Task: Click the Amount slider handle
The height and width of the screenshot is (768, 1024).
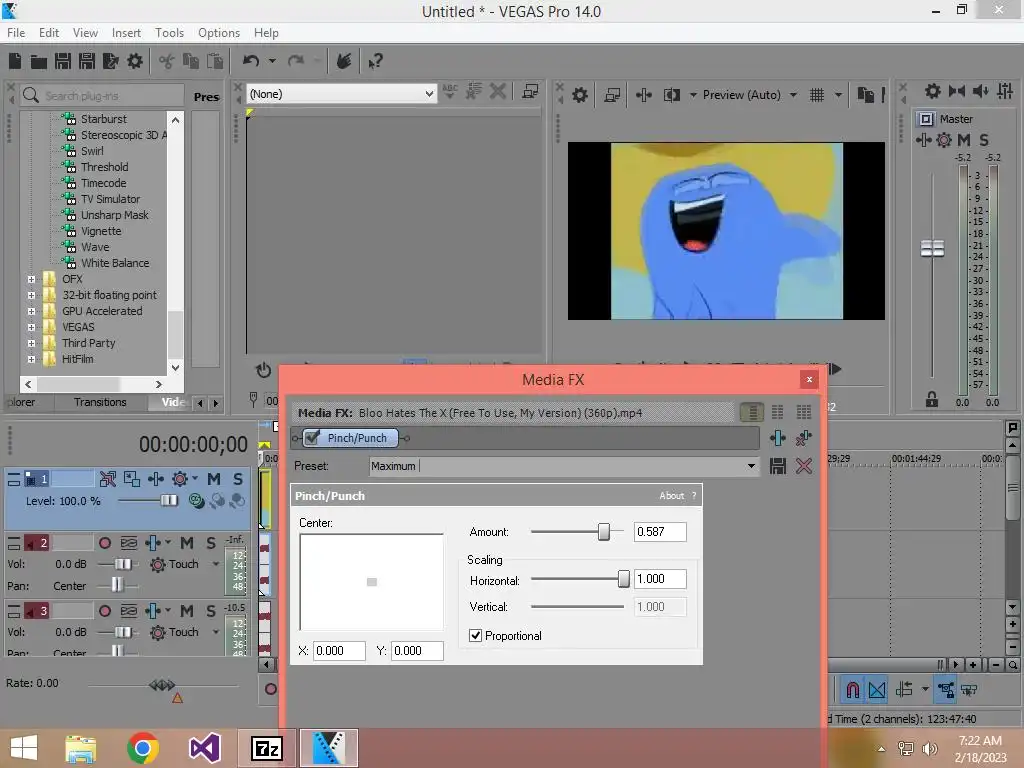Action: point(603,532)
